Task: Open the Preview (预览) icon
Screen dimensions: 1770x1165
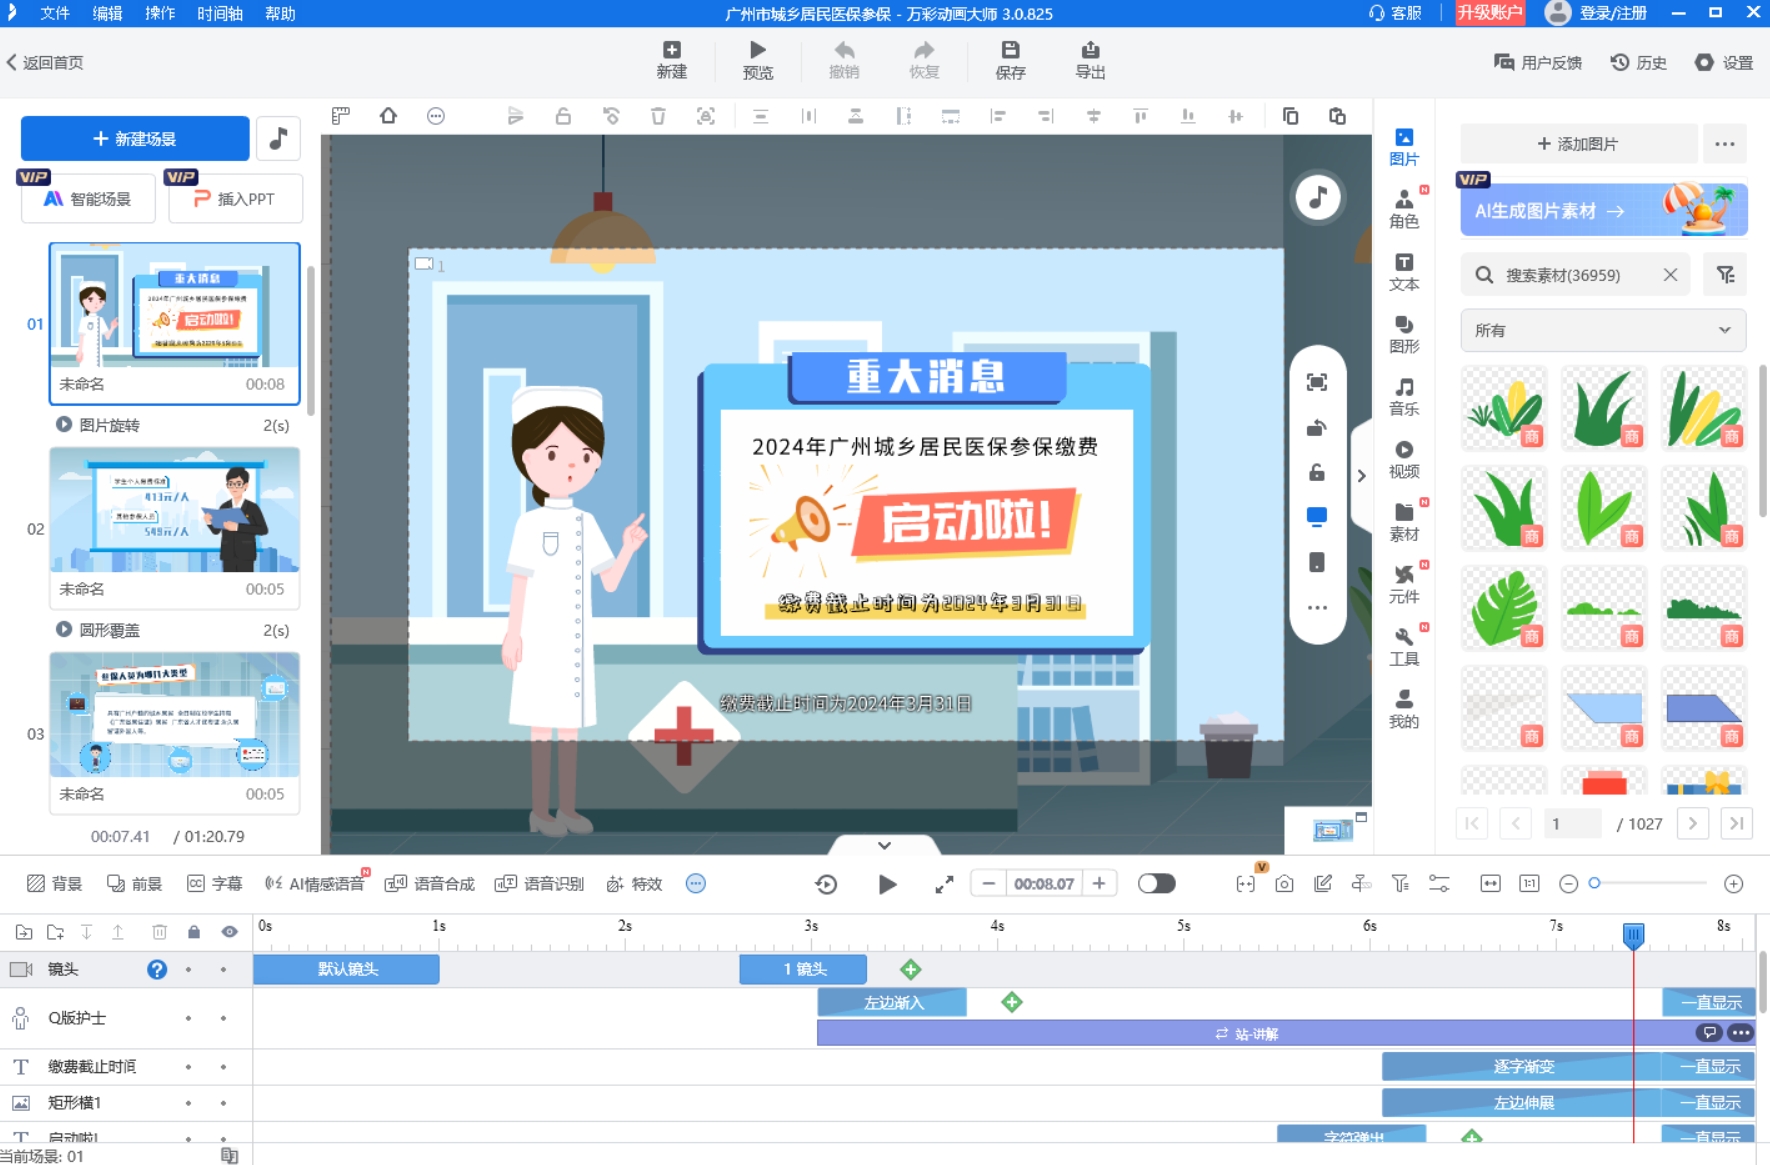Action: click(x=757, y=60)
